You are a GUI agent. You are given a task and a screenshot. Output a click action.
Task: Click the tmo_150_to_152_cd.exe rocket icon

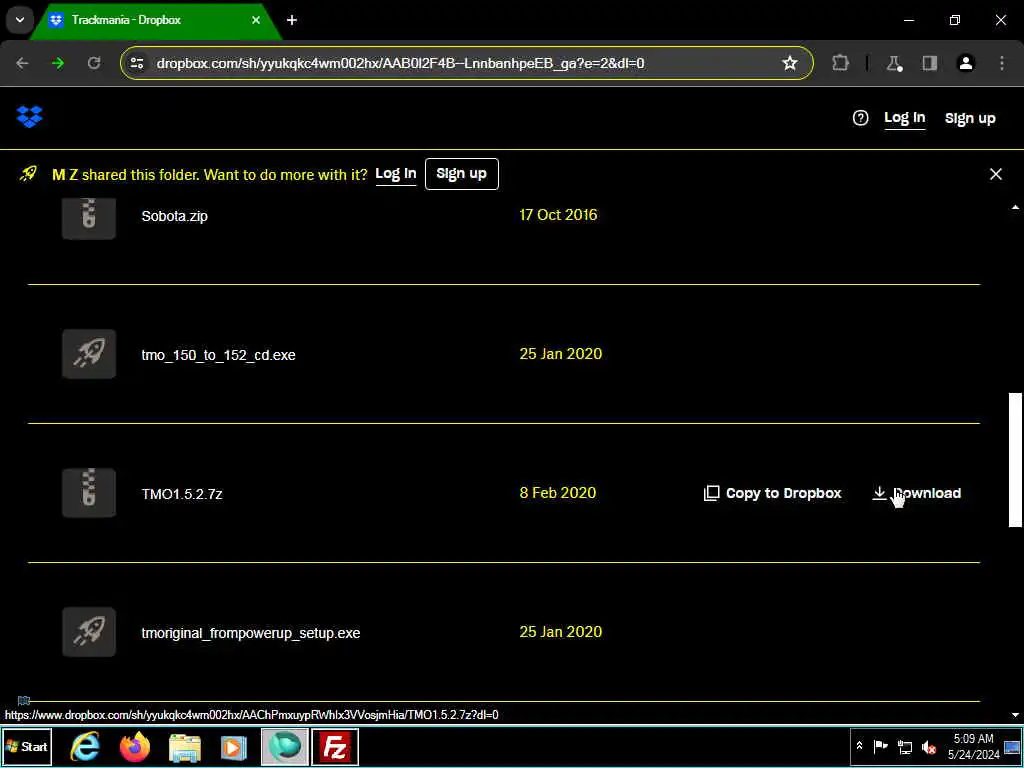(x=89, y=354)
